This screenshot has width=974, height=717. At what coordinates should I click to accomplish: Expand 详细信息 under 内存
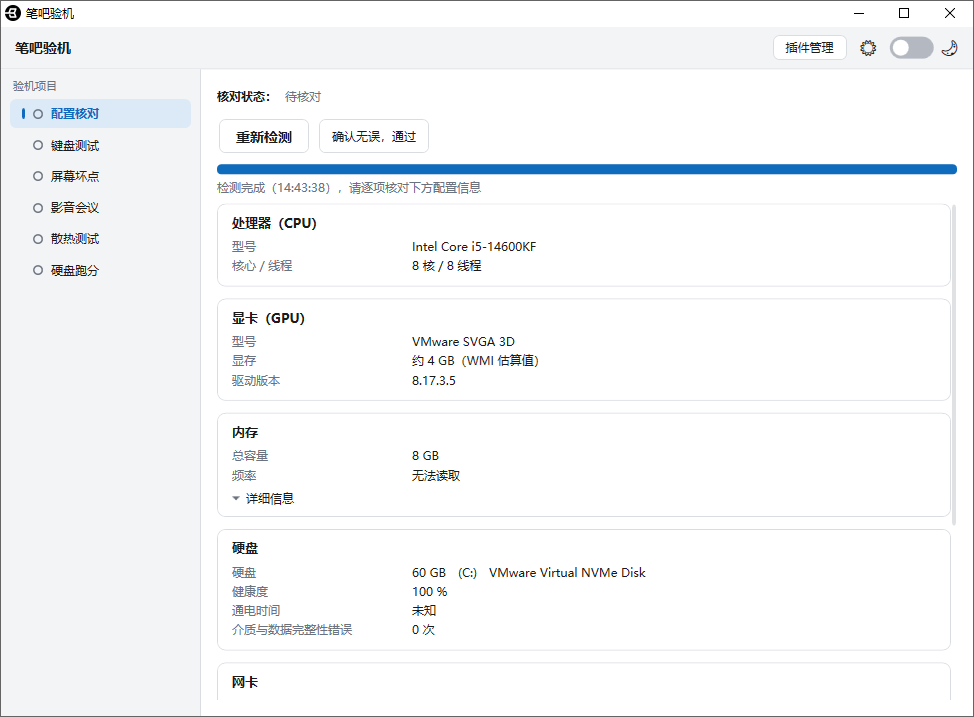tap(263, 498)
